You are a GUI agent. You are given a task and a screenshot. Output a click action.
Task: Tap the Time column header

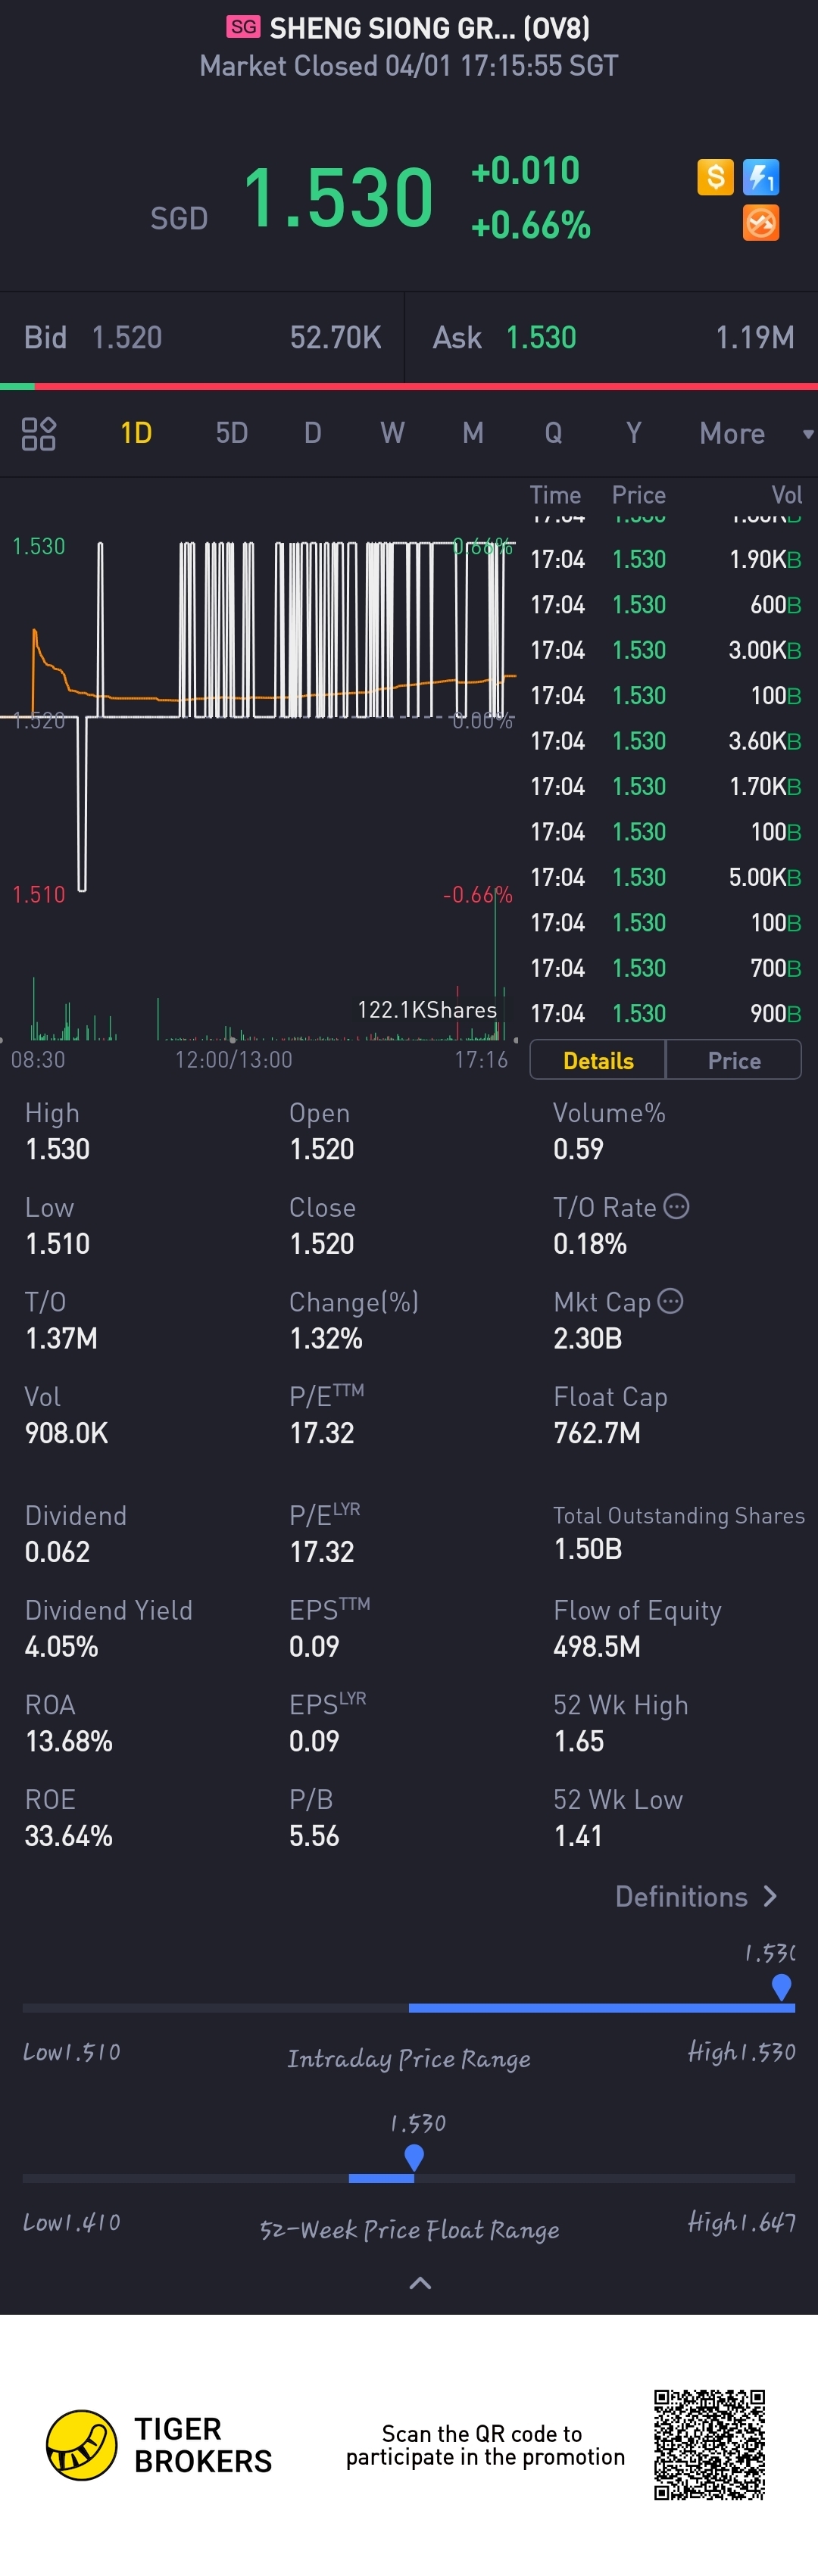pos(555,495)
